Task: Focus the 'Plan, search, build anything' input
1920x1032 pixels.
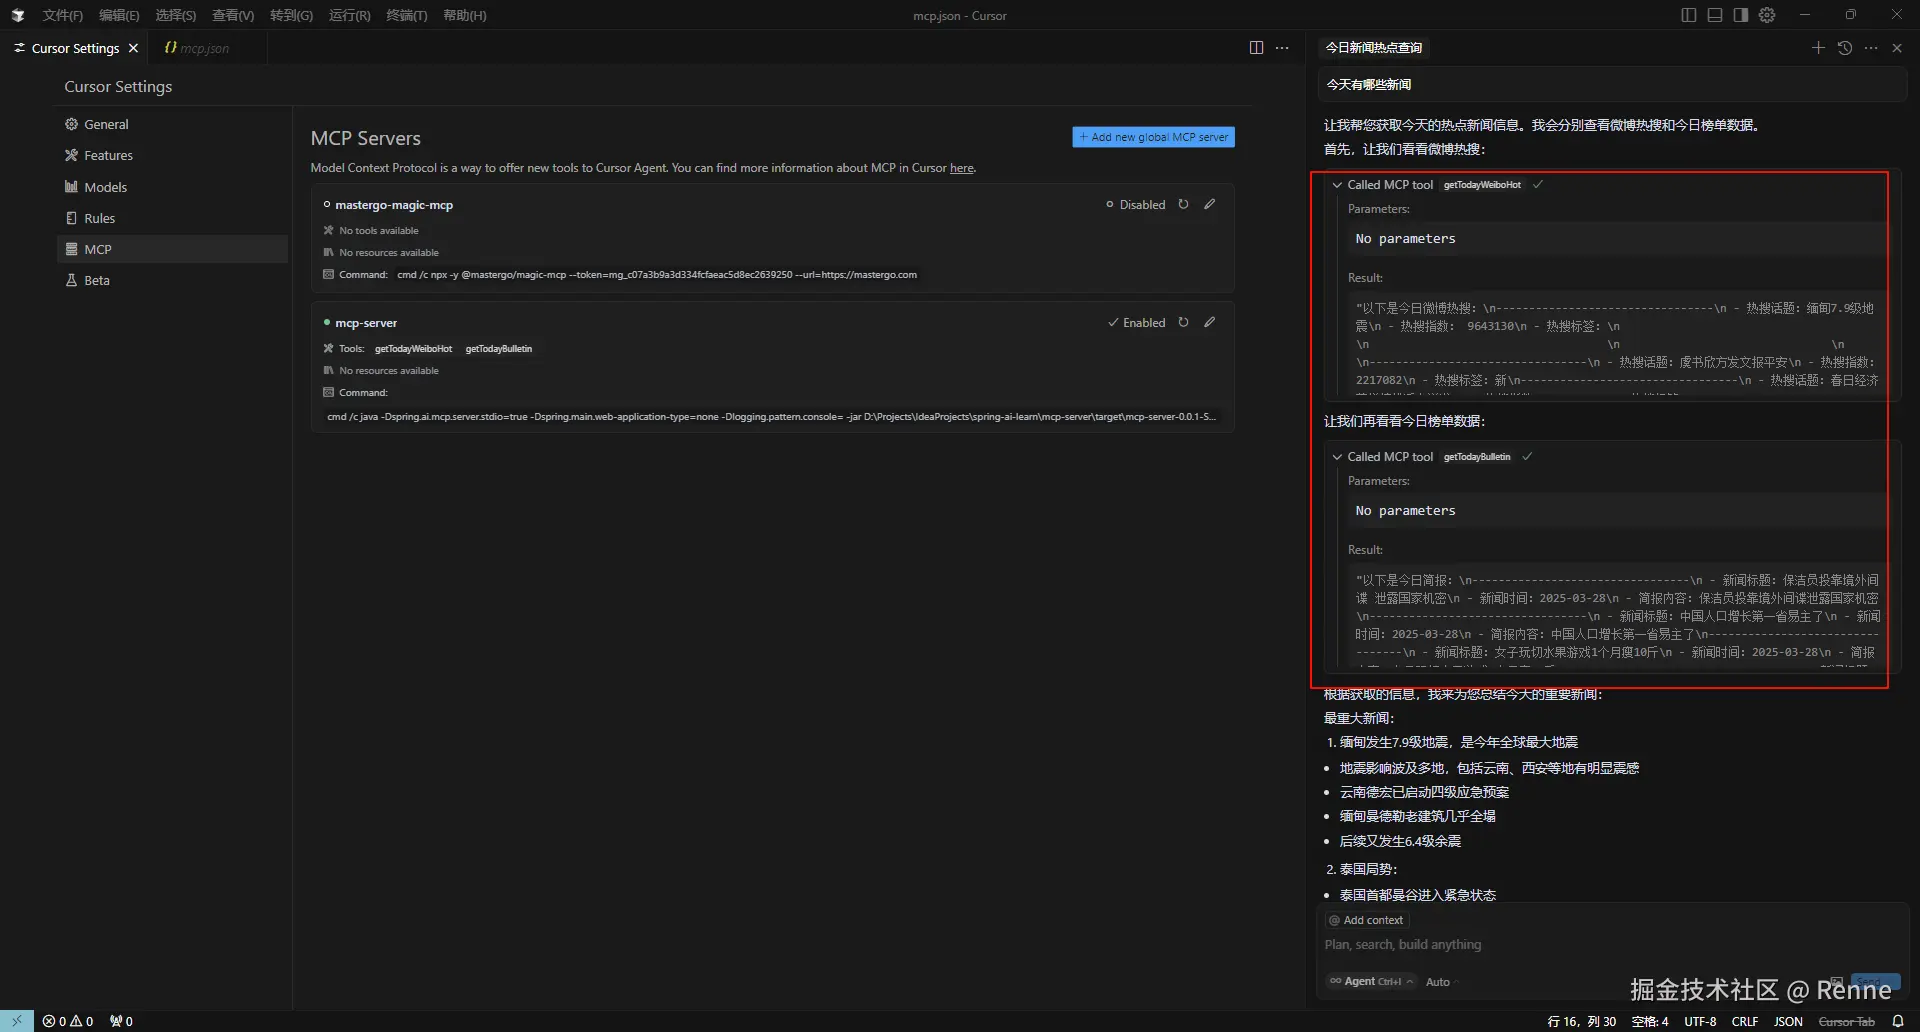Action: click(1610, 945)
